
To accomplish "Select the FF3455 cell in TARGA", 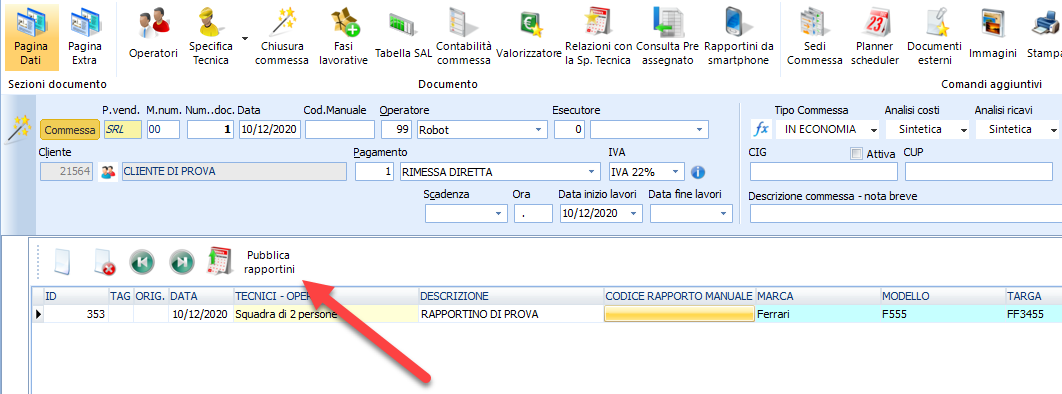I will (x=1034, y=314).
